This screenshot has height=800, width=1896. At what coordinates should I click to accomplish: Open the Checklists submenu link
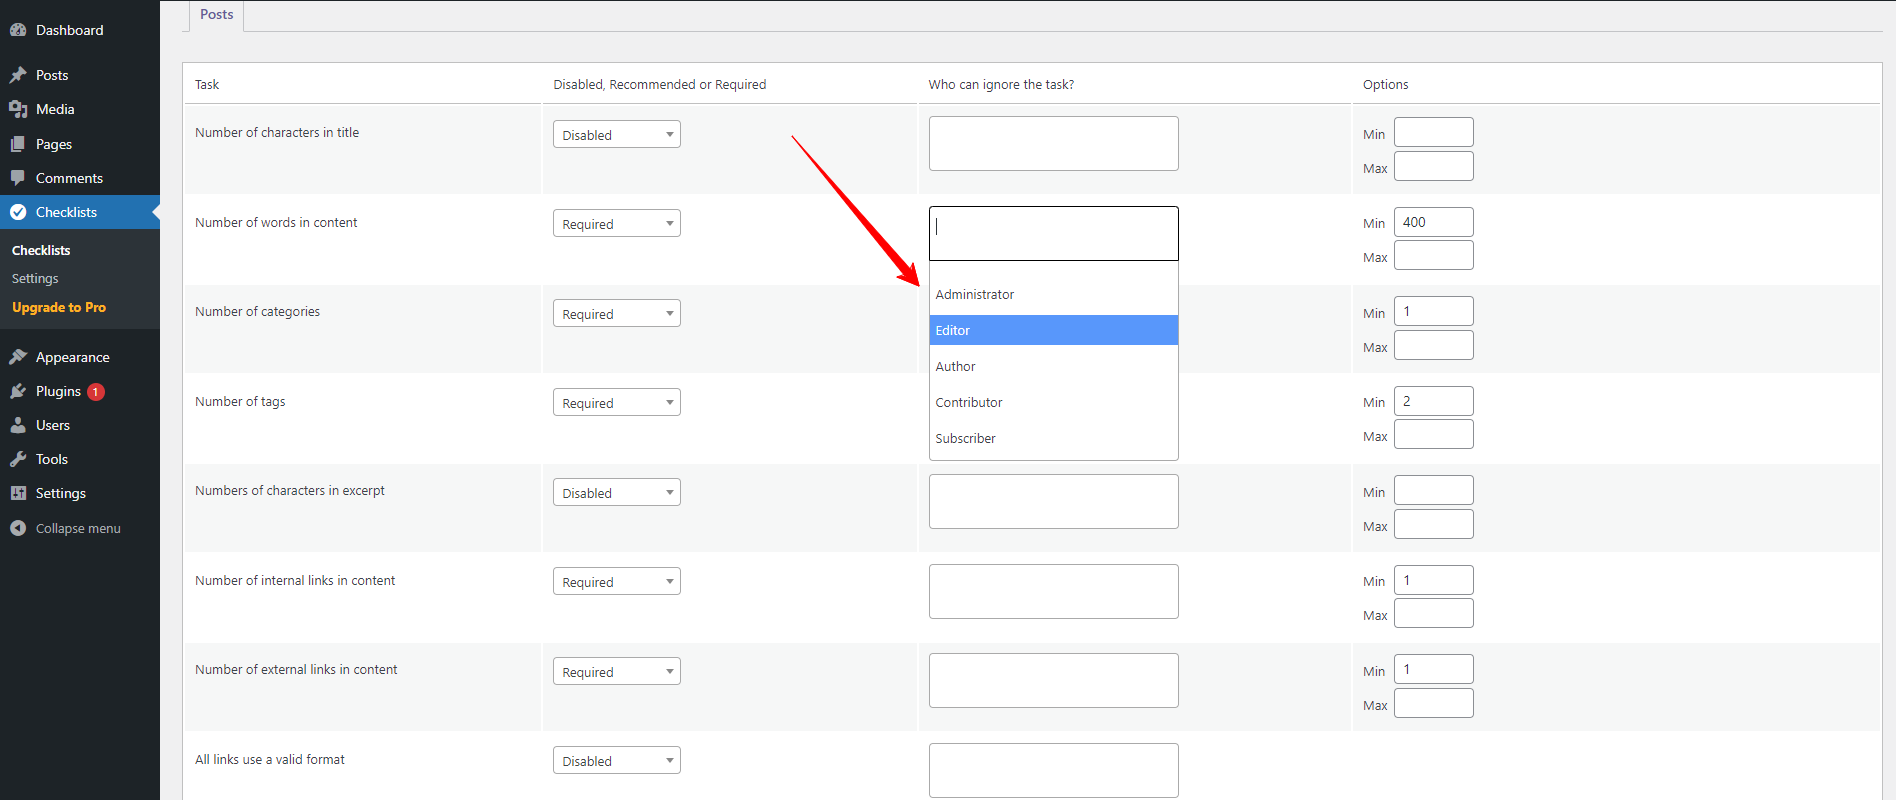(x=41, y=250)
